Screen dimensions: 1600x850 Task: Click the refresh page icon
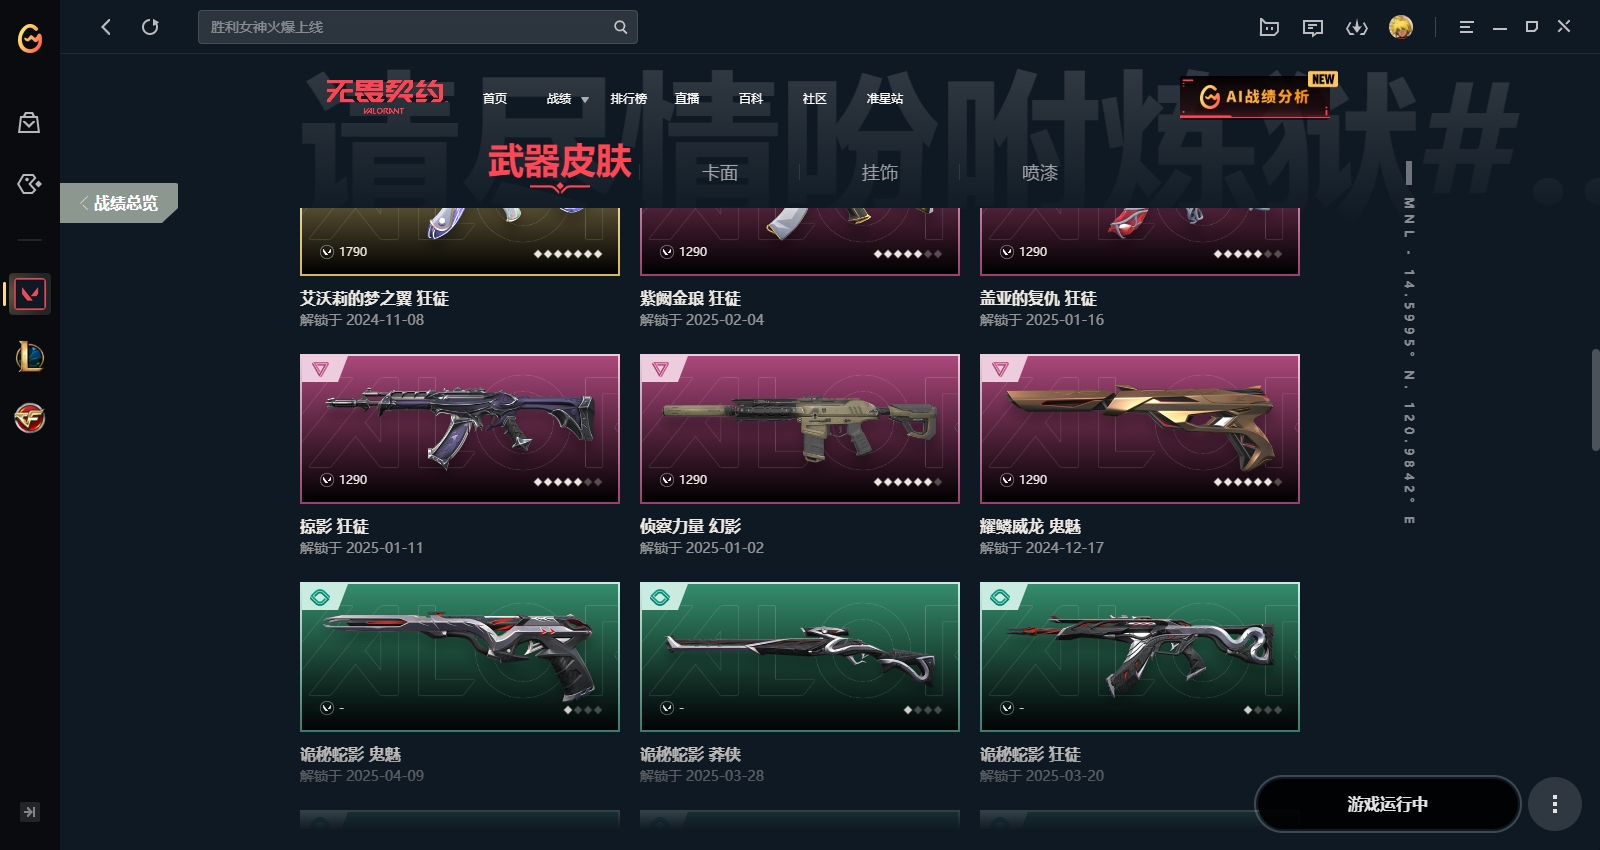(x=150, y=27)
